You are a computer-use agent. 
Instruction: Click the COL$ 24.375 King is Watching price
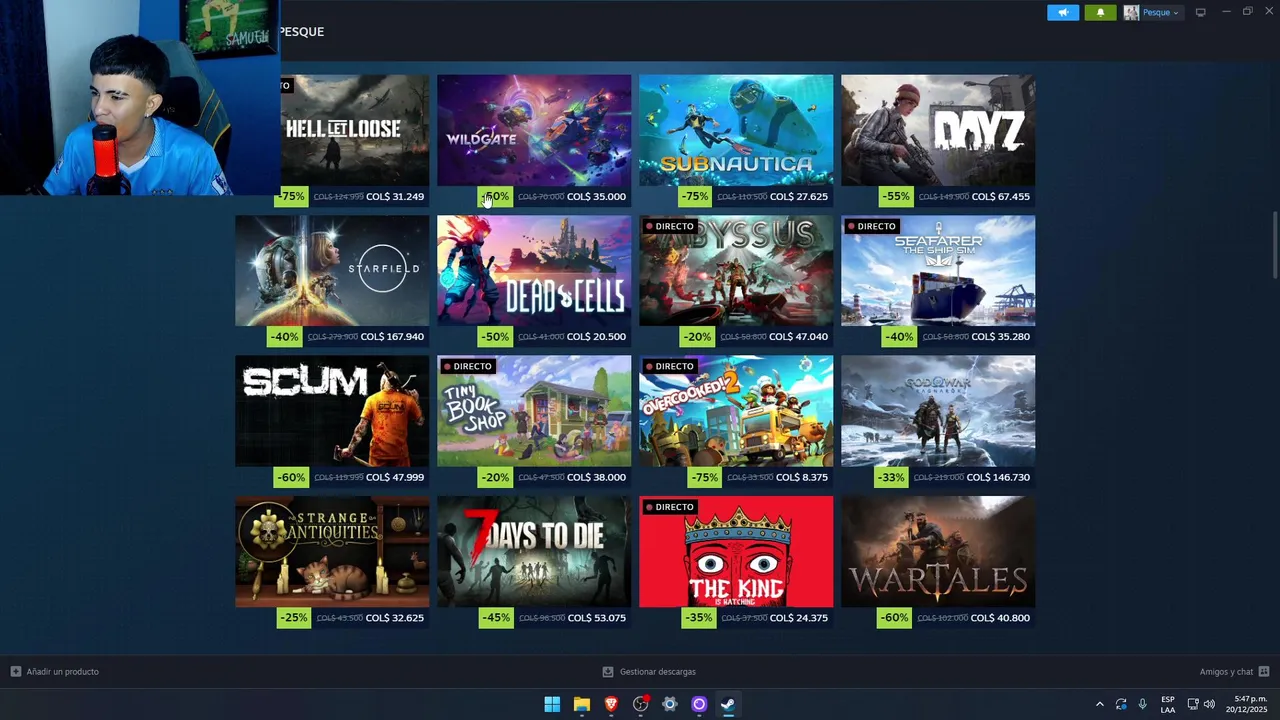[x=798, y=618]
